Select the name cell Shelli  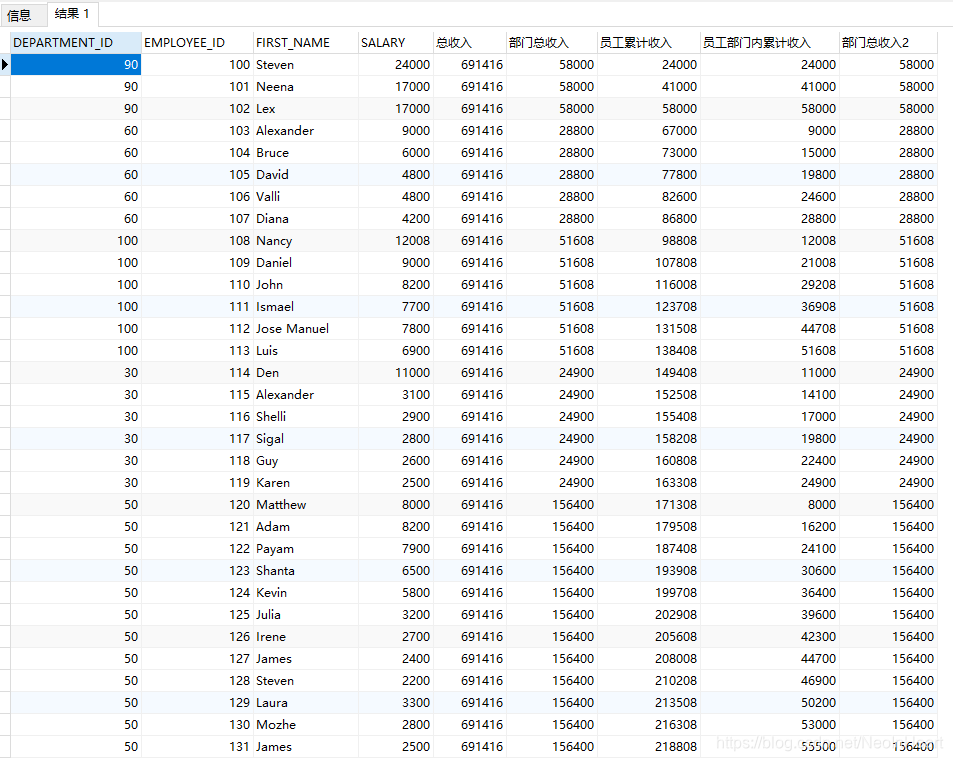pos(306,416)
